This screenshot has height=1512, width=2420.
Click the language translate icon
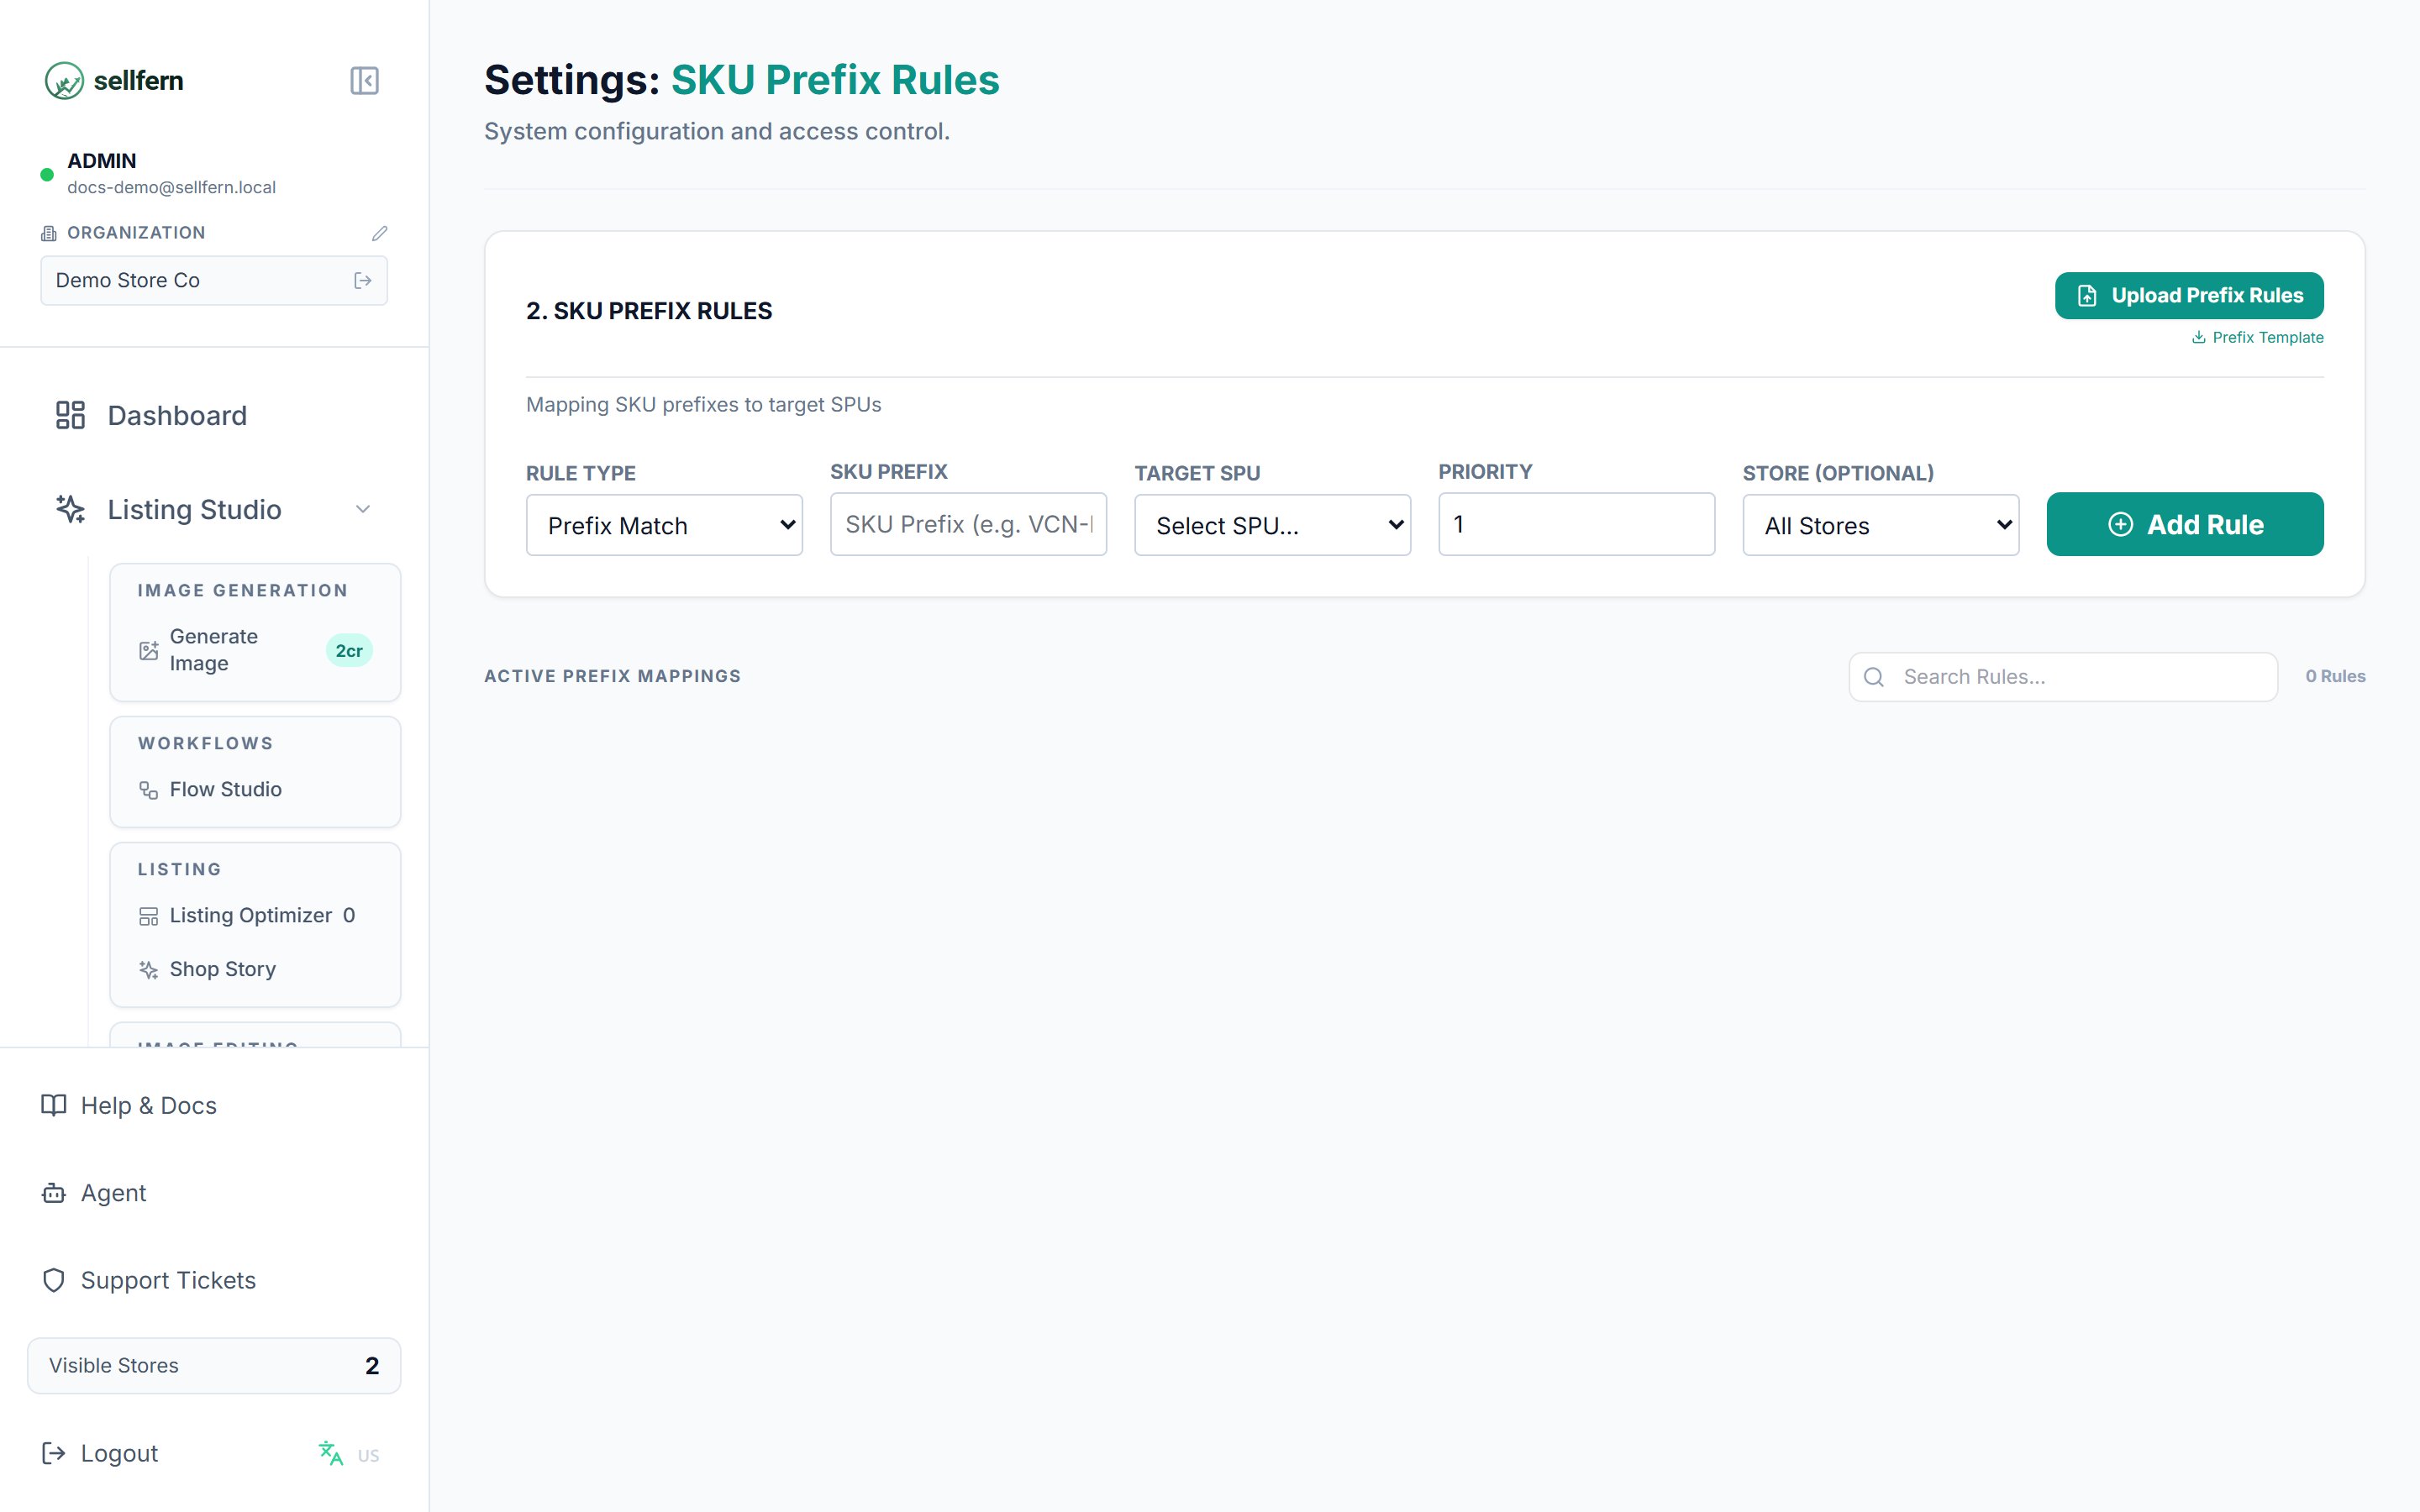pyautogui.click(x=331, y=1453)
